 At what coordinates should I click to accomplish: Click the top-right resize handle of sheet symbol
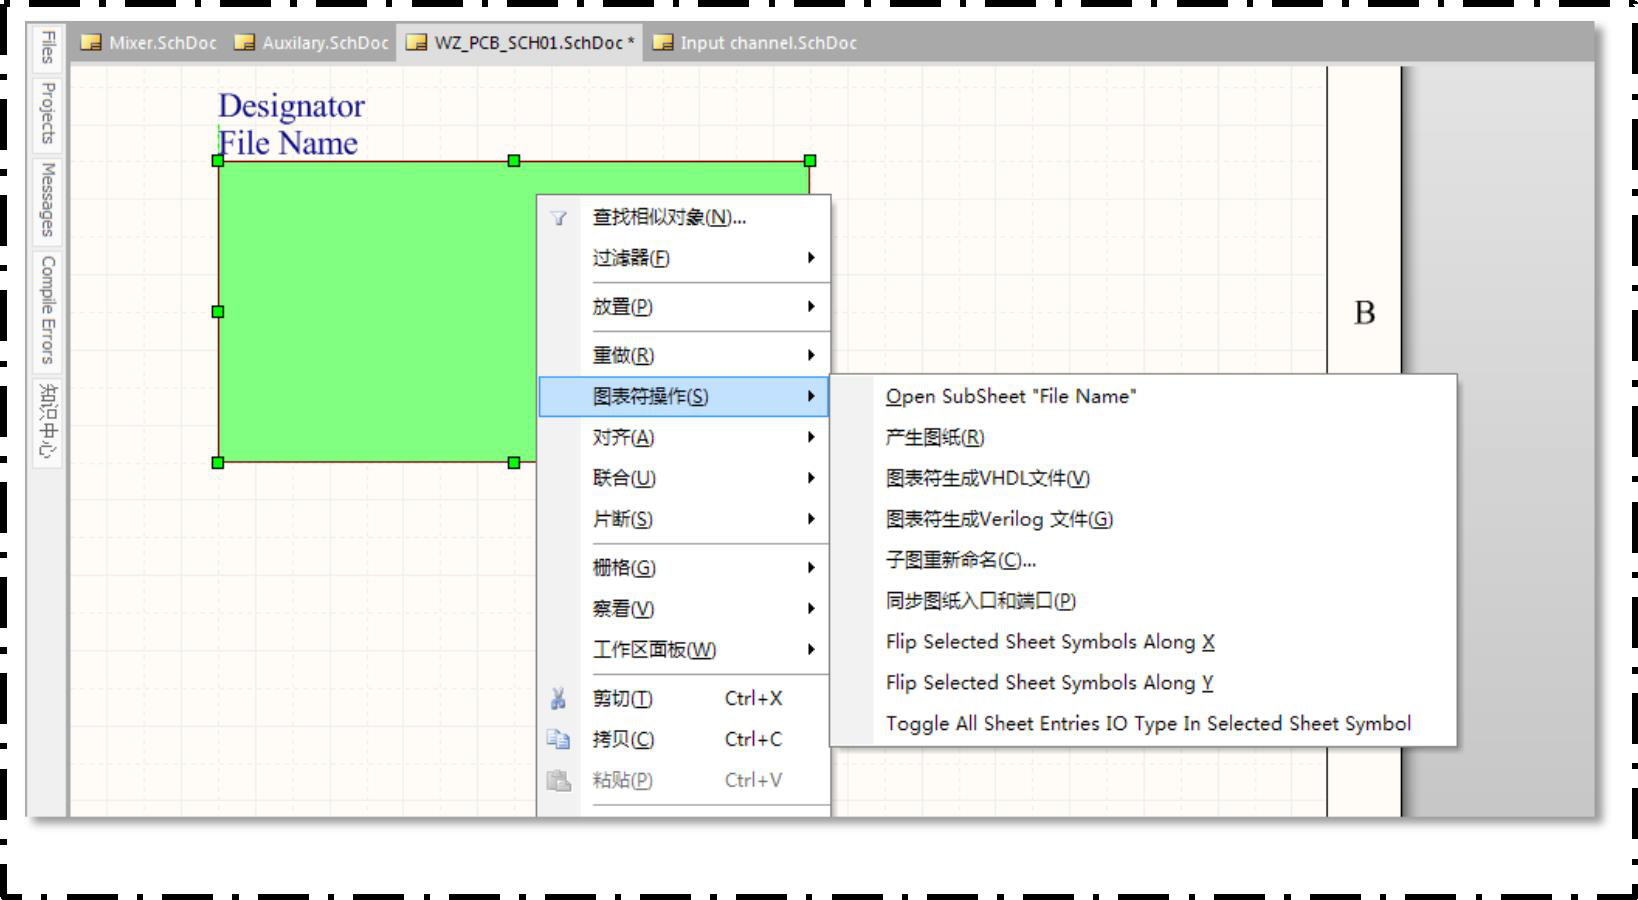[x=810, y=161]
